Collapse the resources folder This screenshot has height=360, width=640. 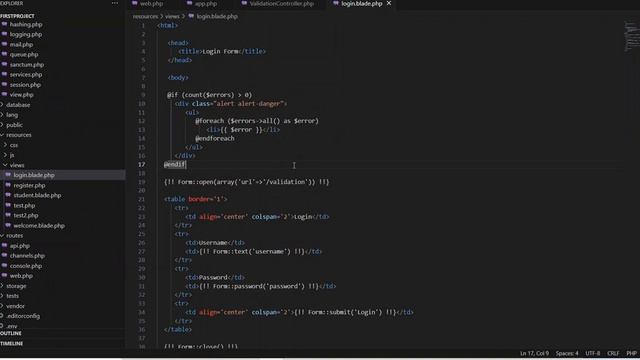pyautogui.click(x=18, y=135)
